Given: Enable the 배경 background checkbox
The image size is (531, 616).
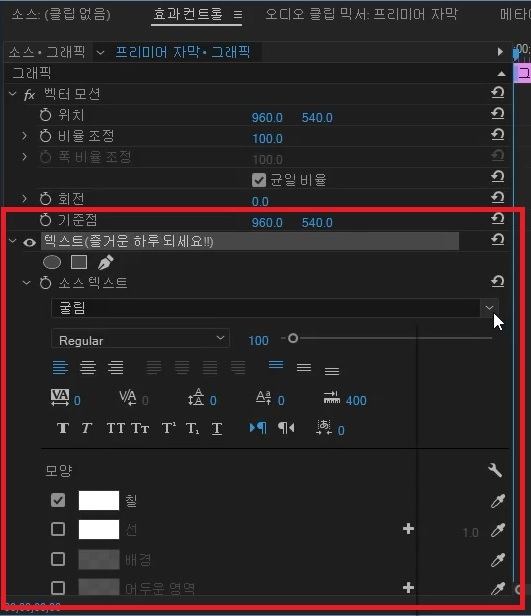Looking at the screenshot, I should (58, 559).
